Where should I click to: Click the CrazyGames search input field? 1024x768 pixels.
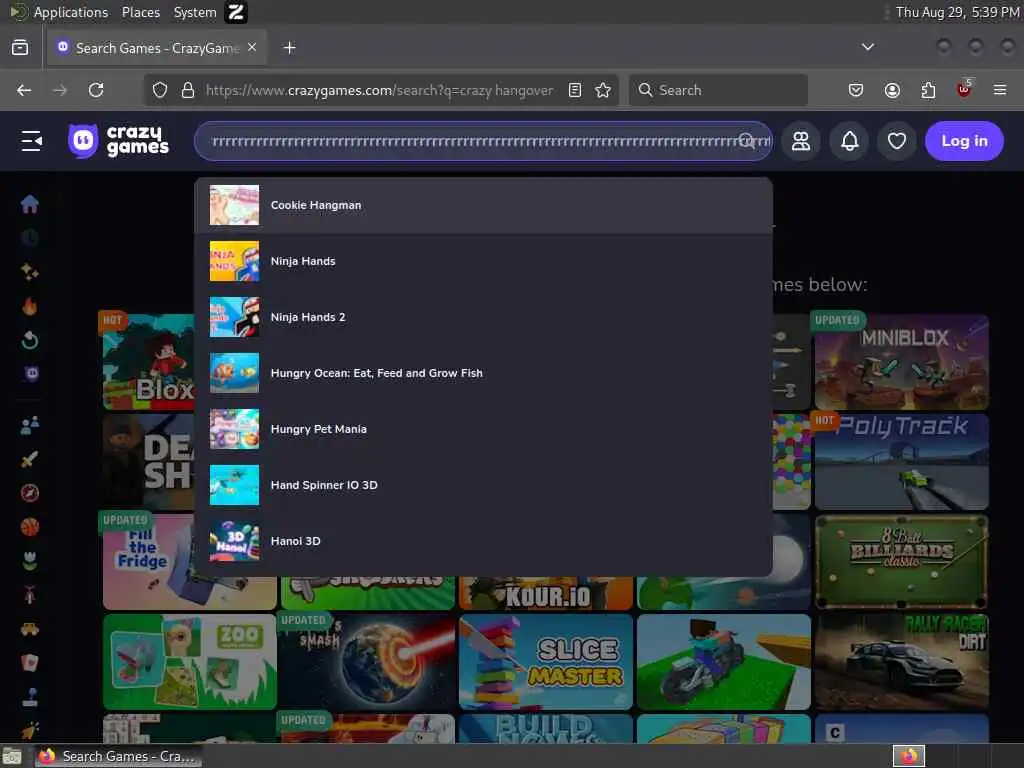click(483, 140)
